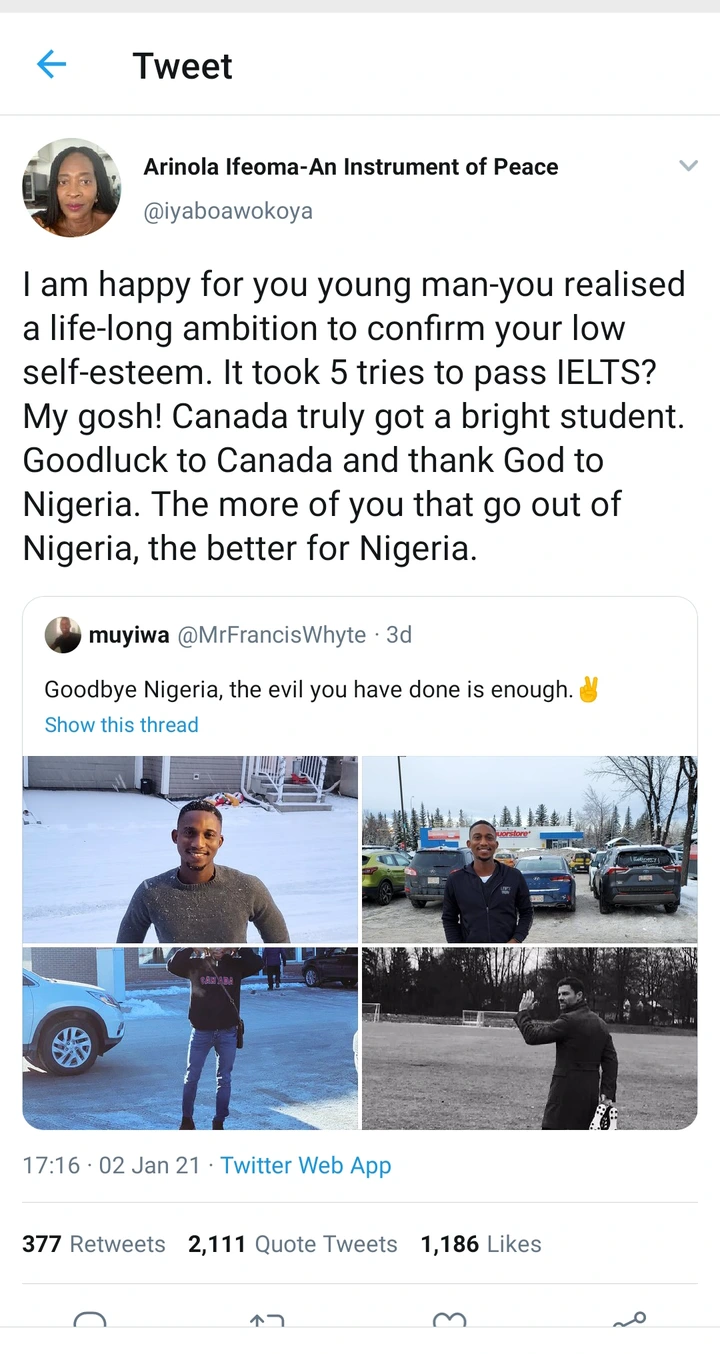
Task: Open black-and-white photo of waving man
Action: pos(529,1038)
